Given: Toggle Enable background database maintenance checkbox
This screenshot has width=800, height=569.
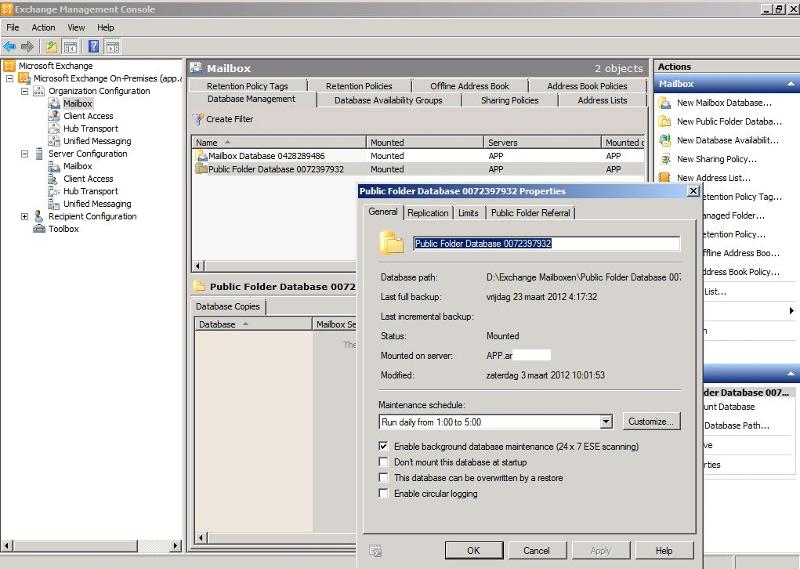Looking at the screenshot, I should [383, 447].
